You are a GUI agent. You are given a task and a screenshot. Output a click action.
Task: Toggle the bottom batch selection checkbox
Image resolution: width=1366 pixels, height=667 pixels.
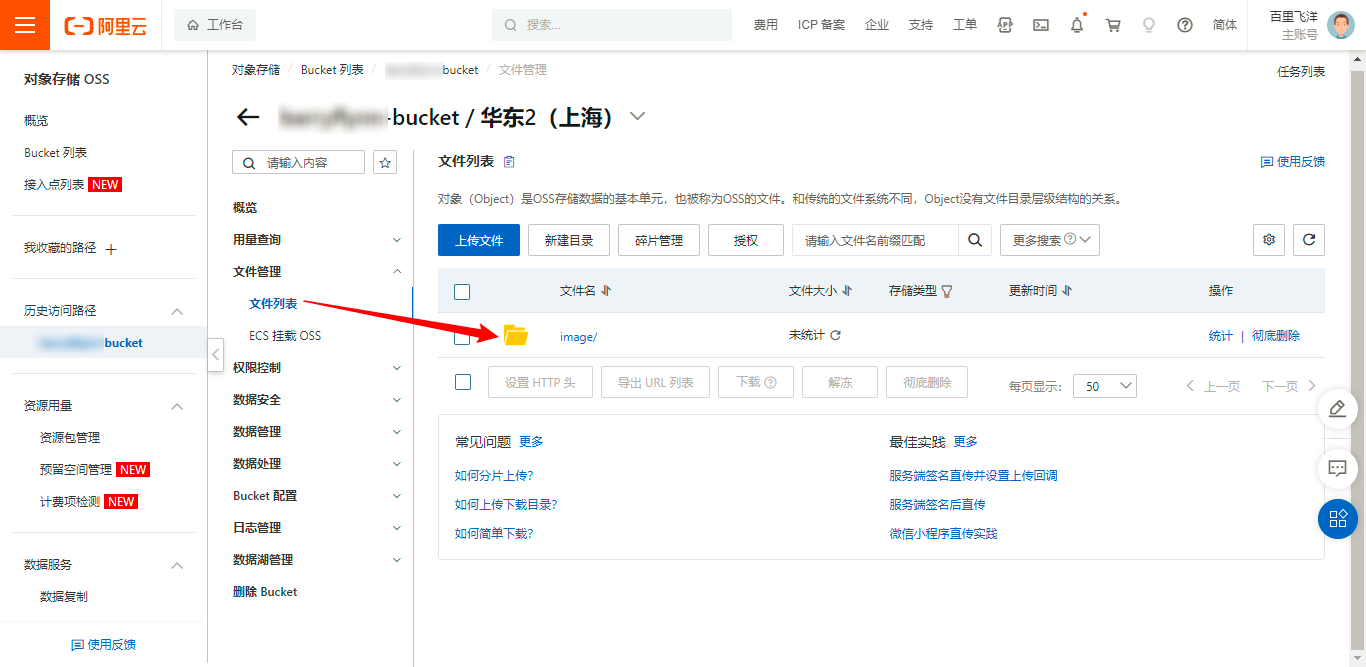coord(462,382)
